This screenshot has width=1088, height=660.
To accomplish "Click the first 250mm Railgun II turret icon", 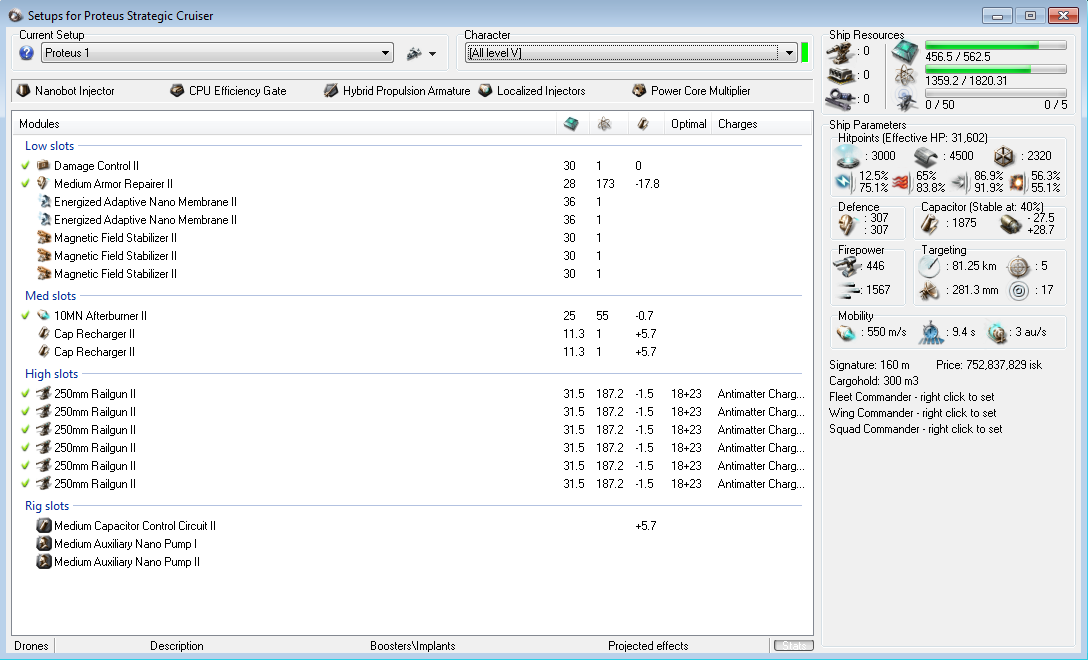I will pos(44,394).
